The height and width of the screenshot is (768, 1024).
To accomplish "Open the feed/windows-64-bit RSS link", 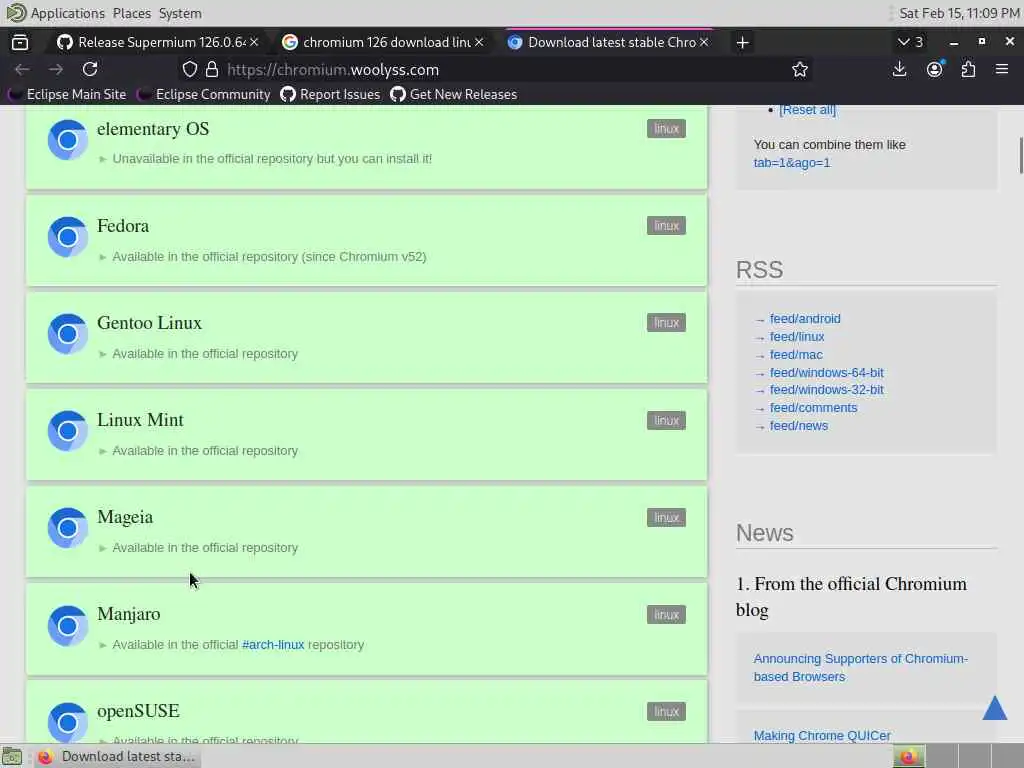I will click(826, 372).
